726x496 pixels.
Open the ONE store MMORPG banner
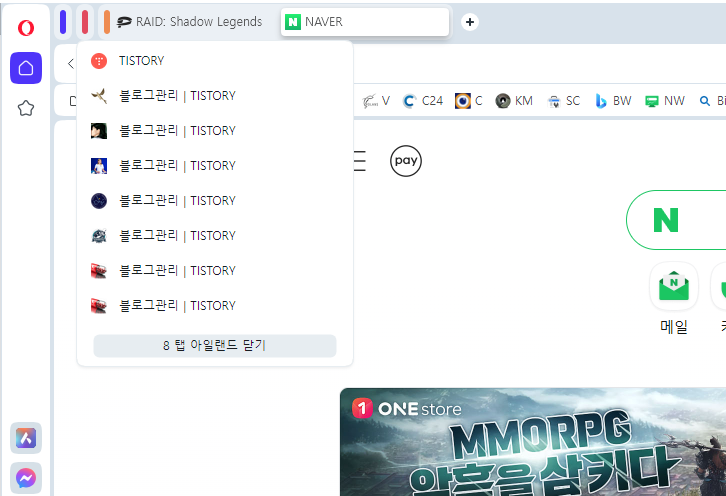(x=533, y=442)
